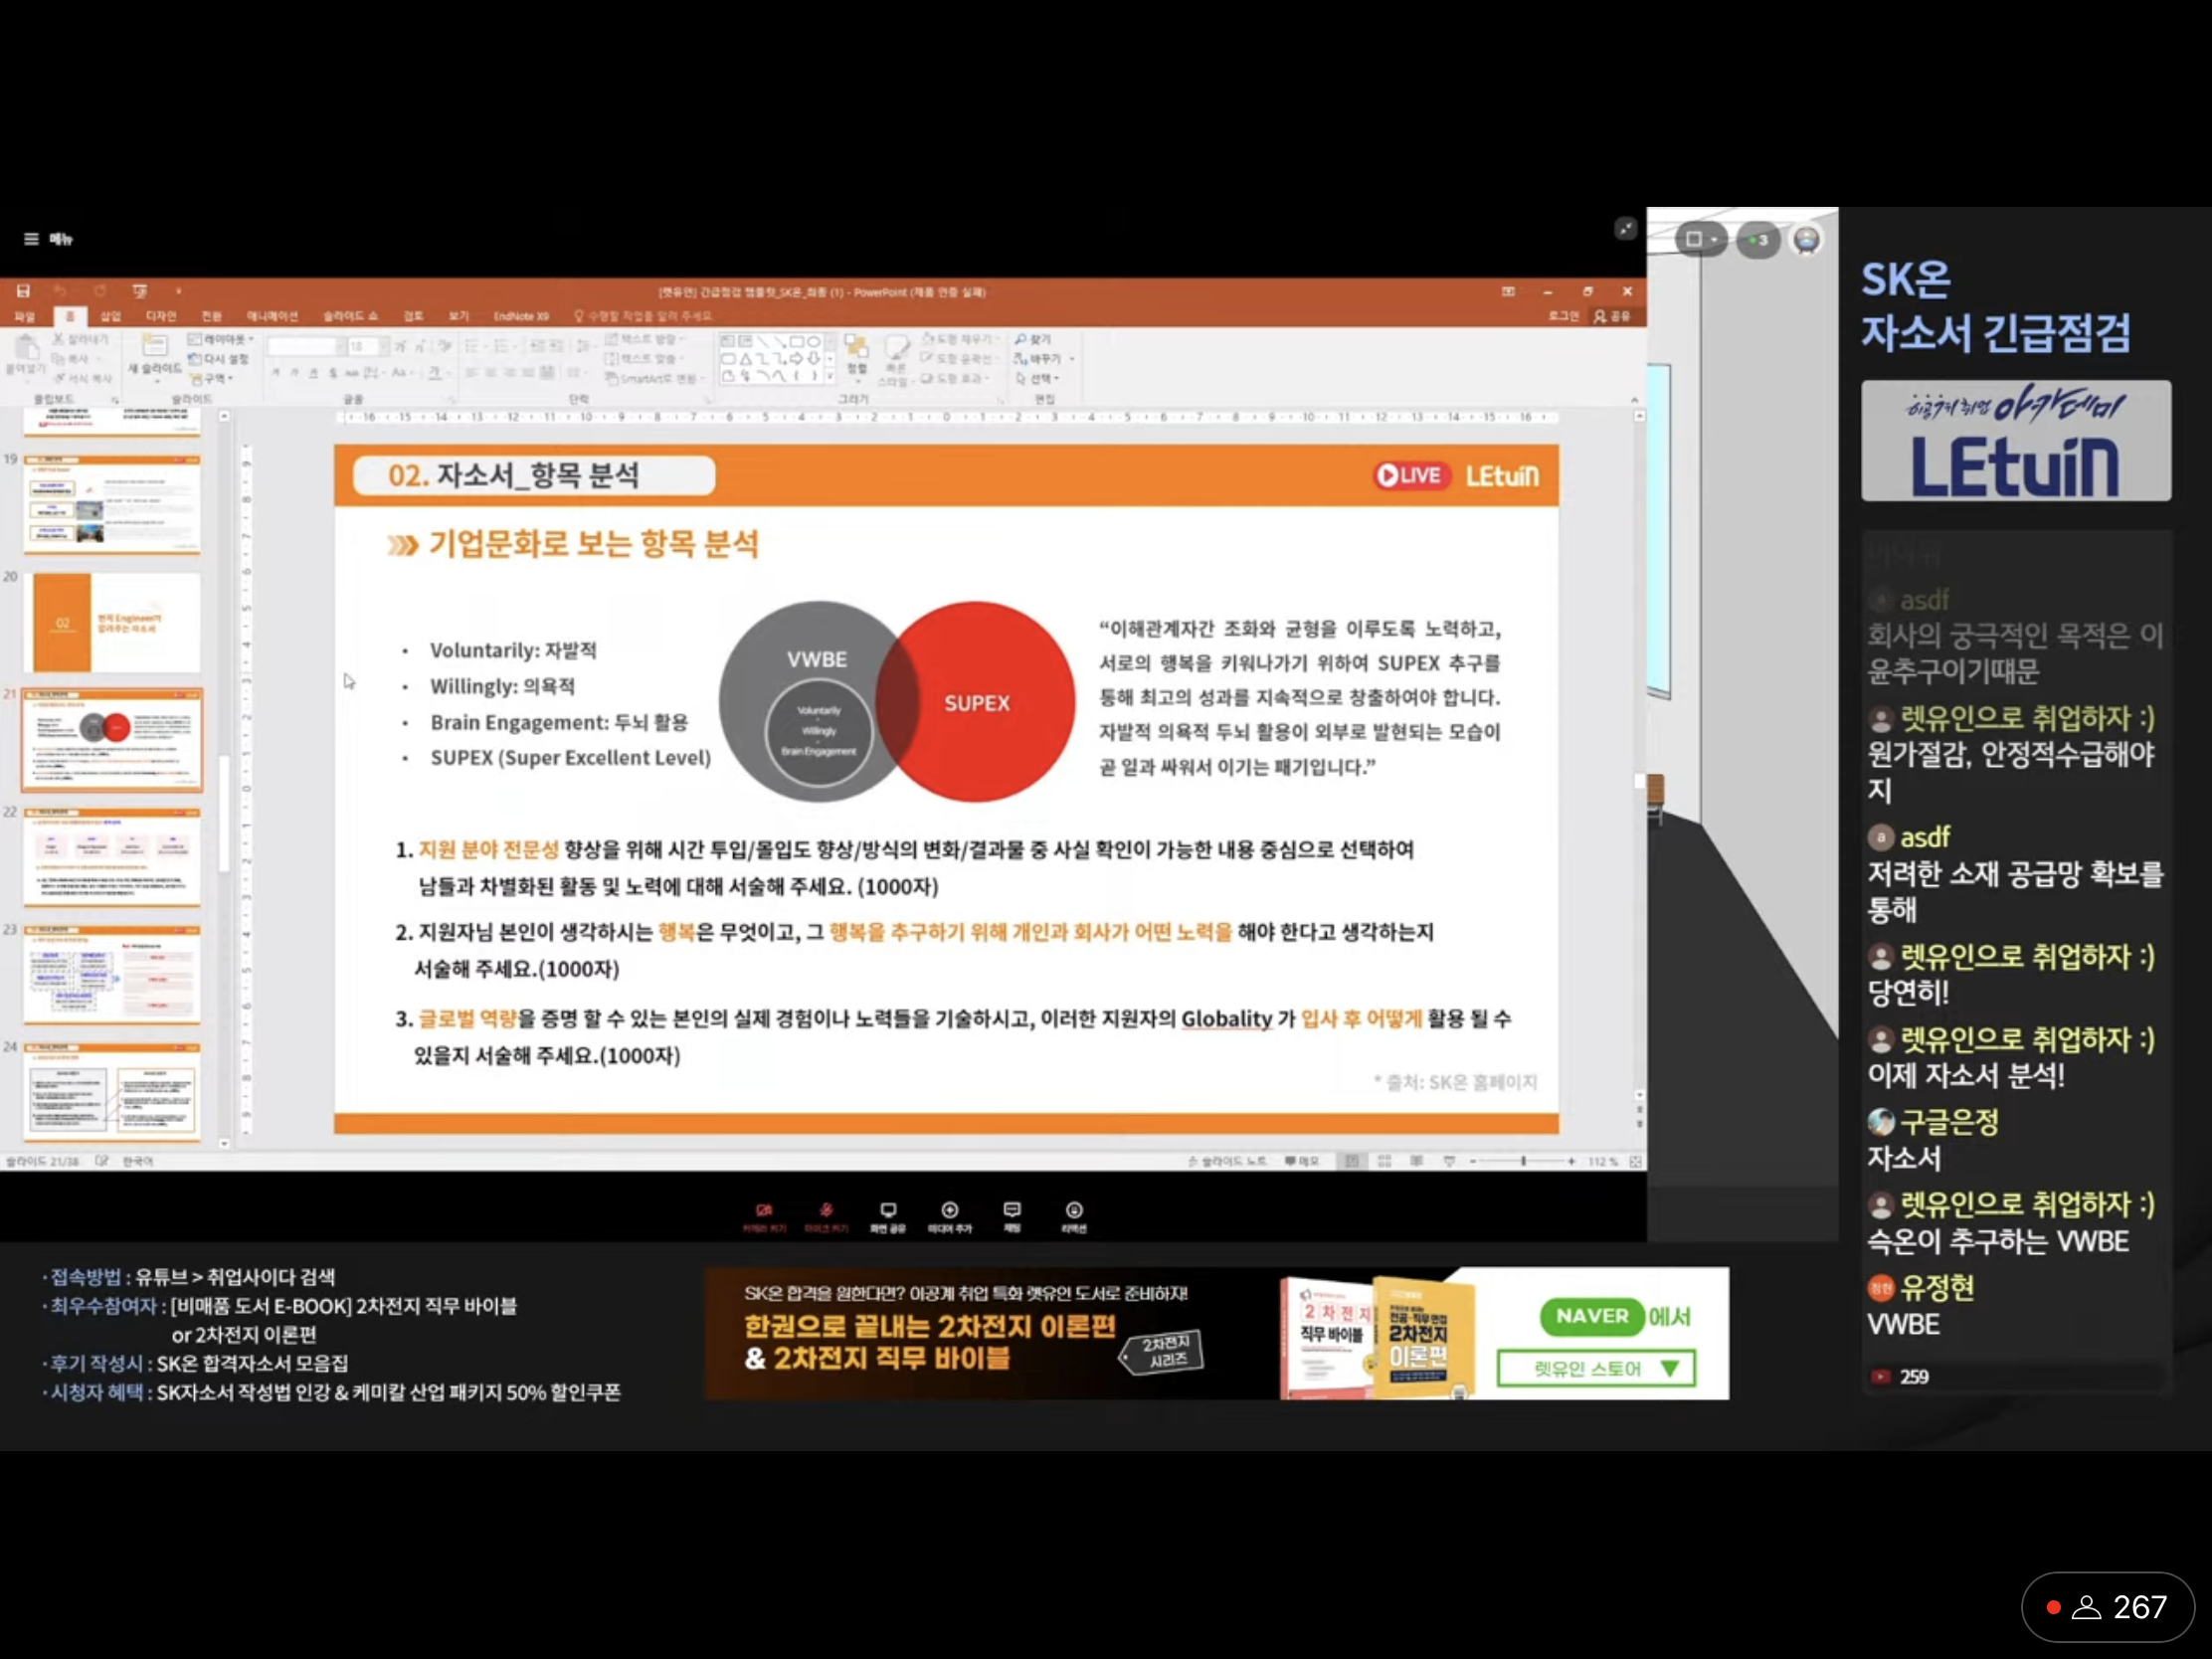Click the ribbon display options icon
This screenshot has width=2212, height=1659.
tap(1508, 291)
